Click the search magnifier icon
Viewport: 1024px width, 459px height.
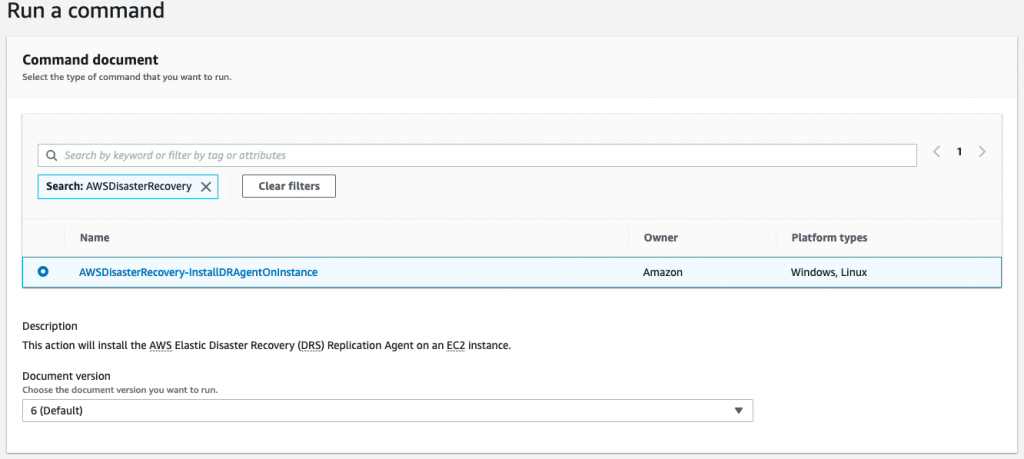[x=51, y=155]
